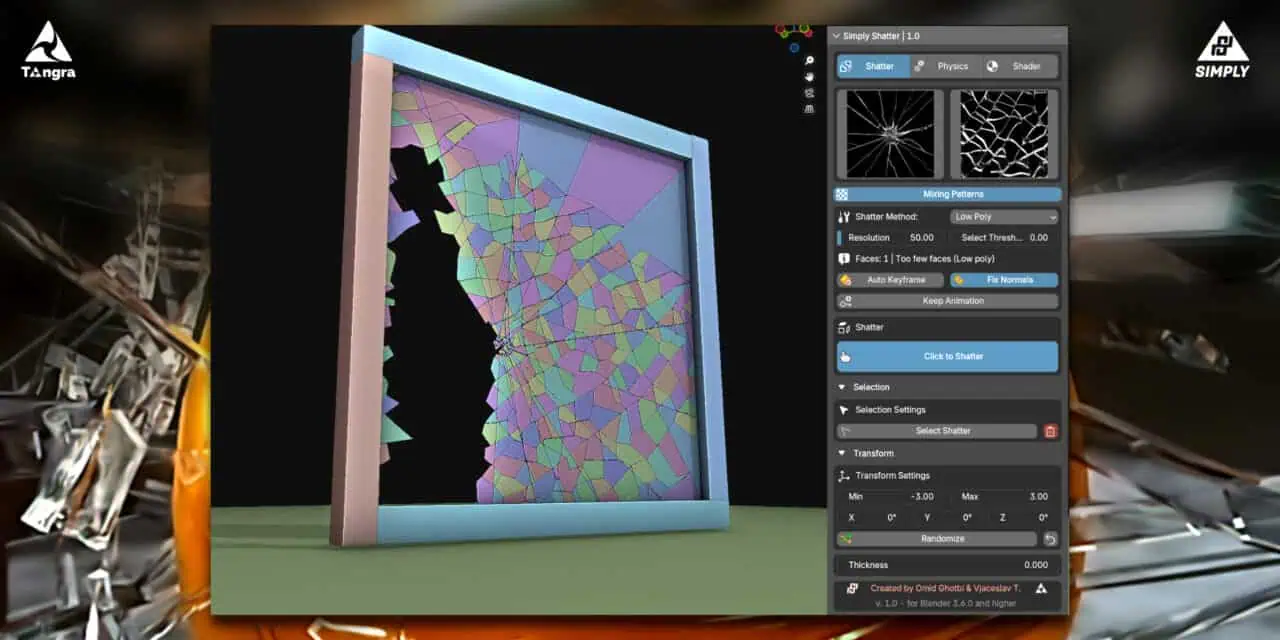The height and width of the screenshot is (640, 1280).
Task: Select the pan hand icon in viewport
Action: 809,77
